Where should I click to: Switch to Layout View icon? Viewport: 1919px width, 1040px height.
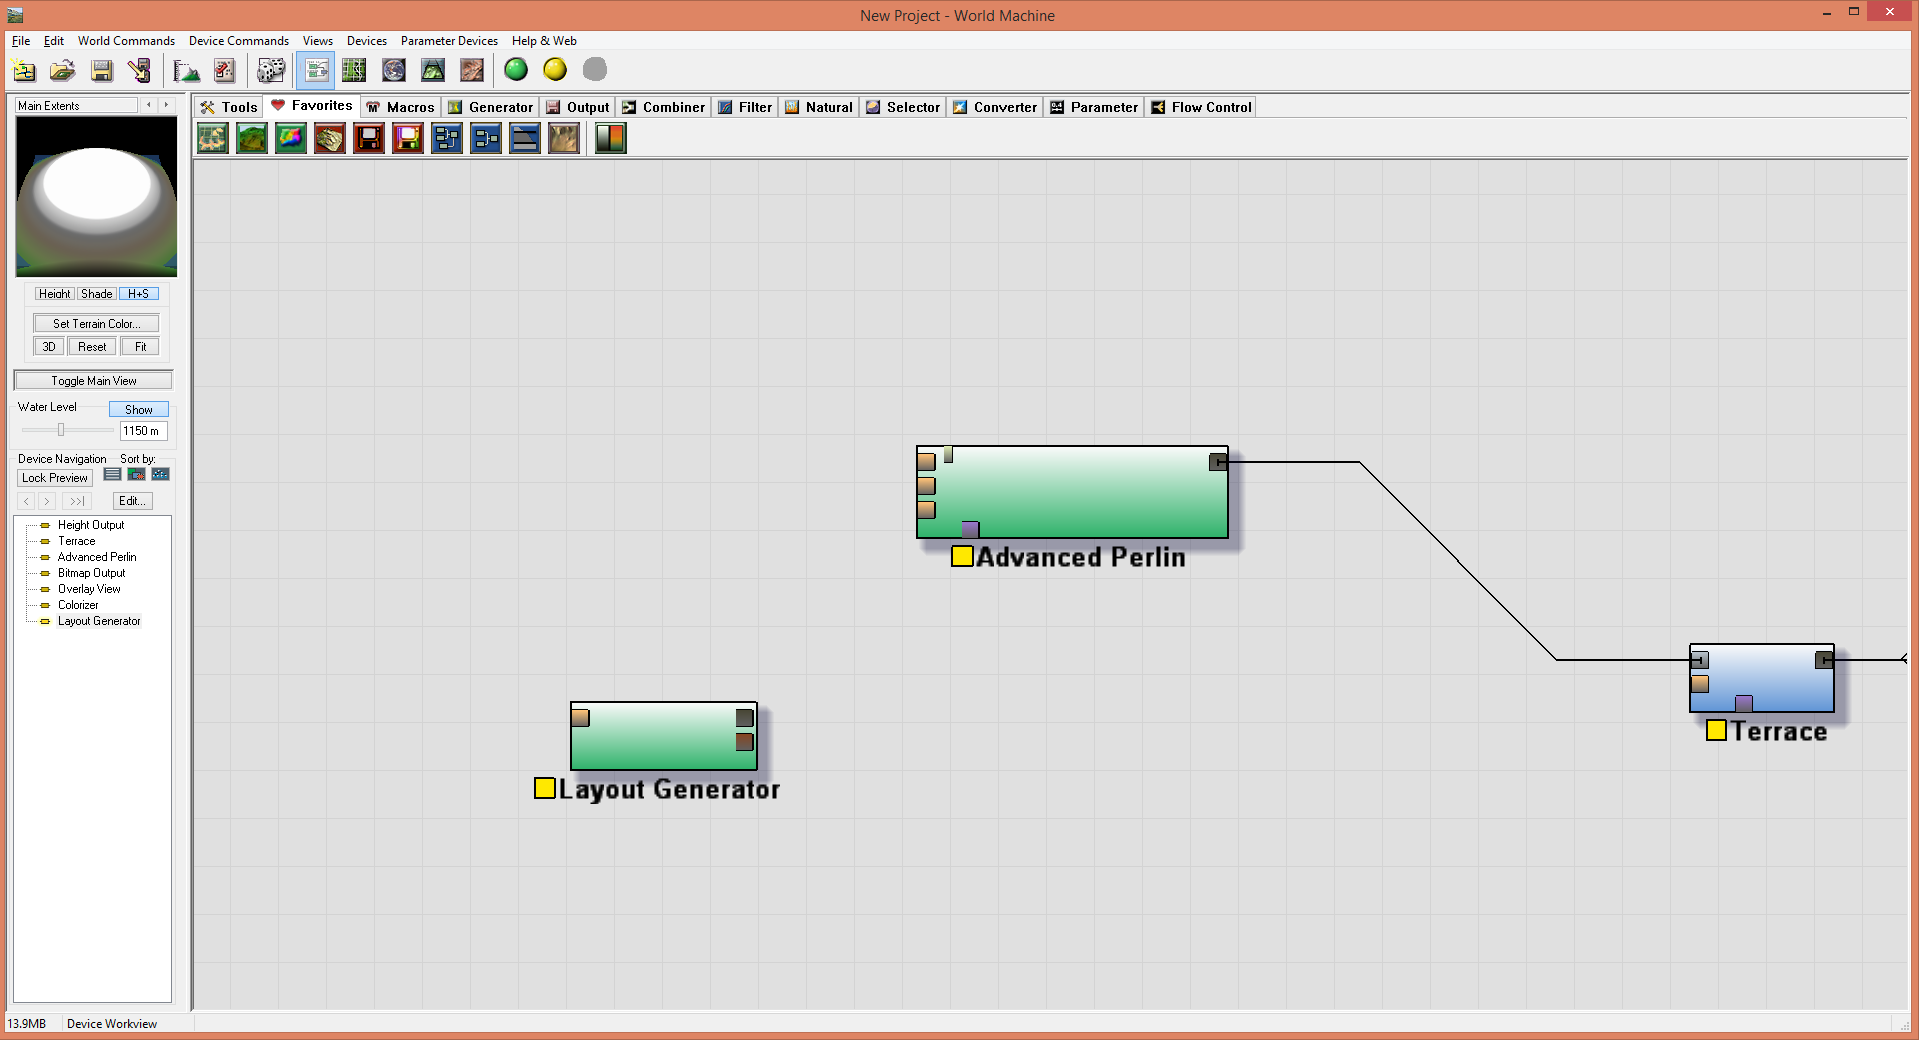[x=354, y=70]
